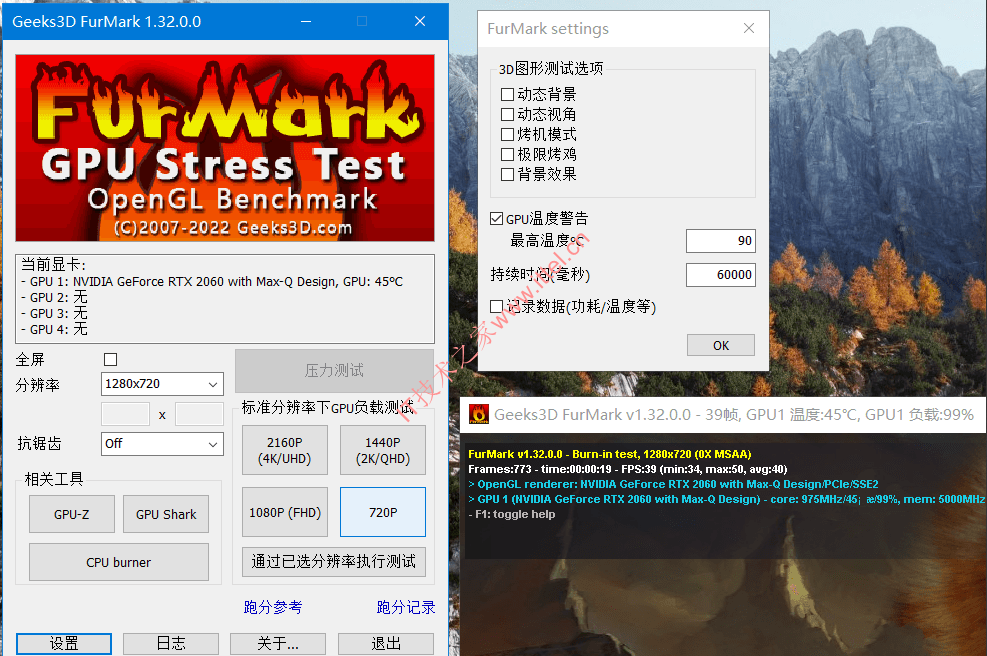Click GPU 1 NVIDIA GeForce RTX 2060 line
This screenshot has height=656, width=987.
[212, 281]
